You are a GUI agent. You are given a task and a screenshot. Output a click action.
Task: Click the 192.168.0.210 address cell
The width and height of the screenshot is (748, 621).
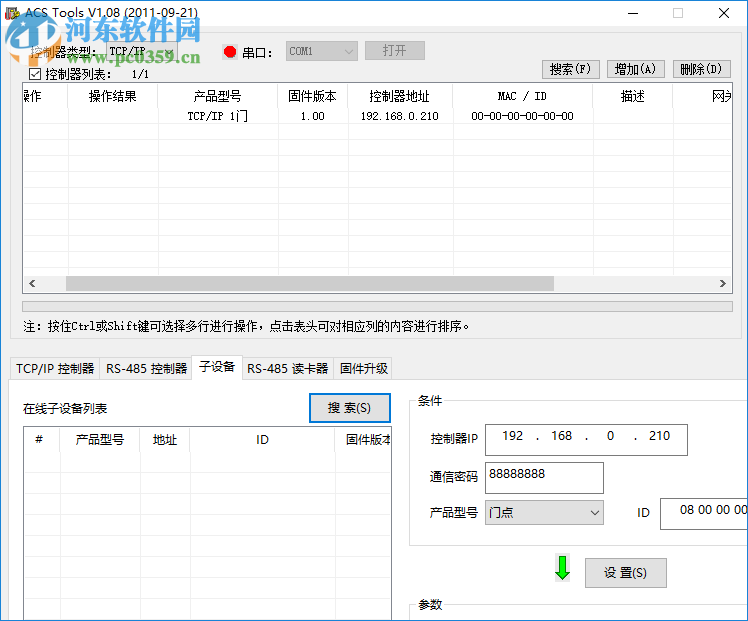400,116
